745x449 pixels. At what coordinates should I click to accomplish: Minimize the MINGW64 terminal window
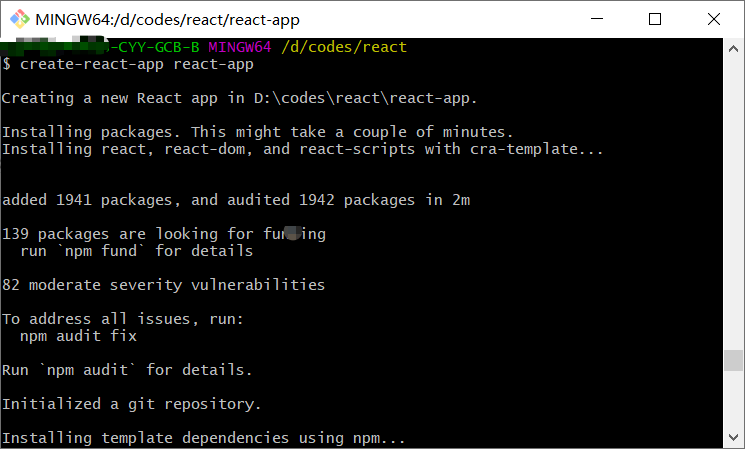tap(597, 19)
